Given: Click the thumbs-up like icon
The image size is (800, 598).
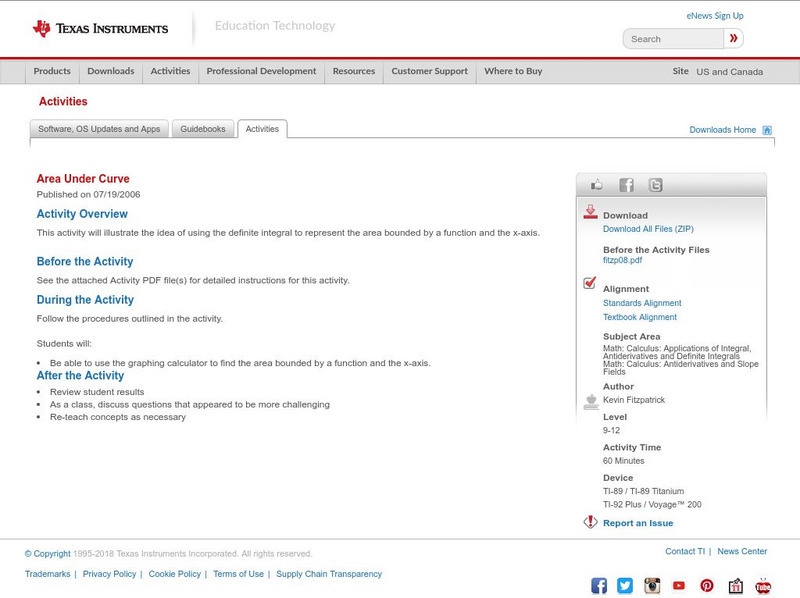Looking at the screenshot, I should click(x=597, y=185).
